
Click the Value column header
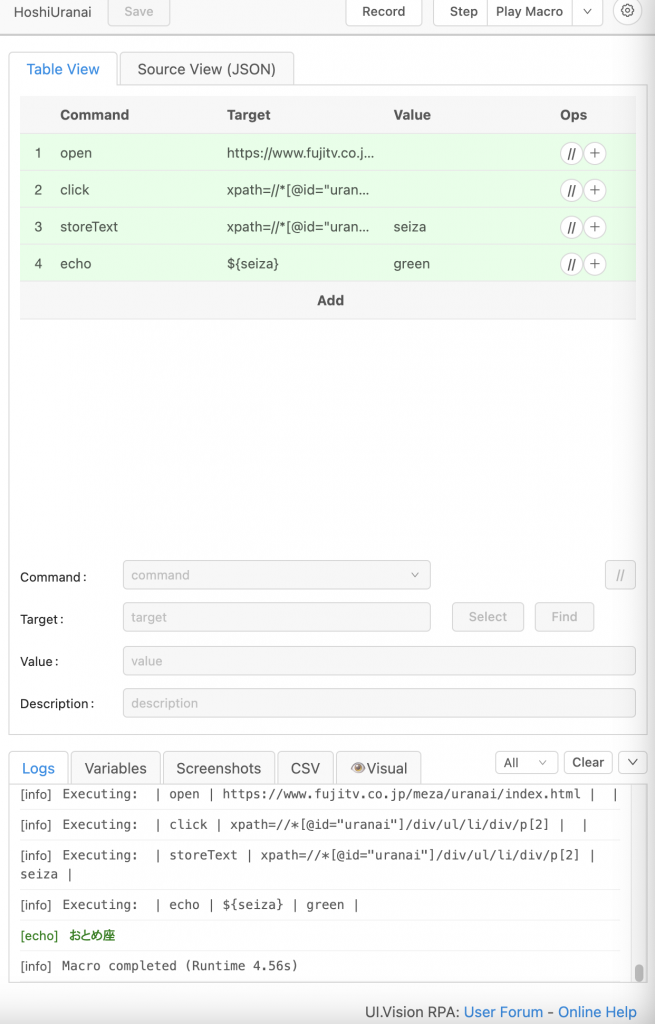tap(412, 115)
